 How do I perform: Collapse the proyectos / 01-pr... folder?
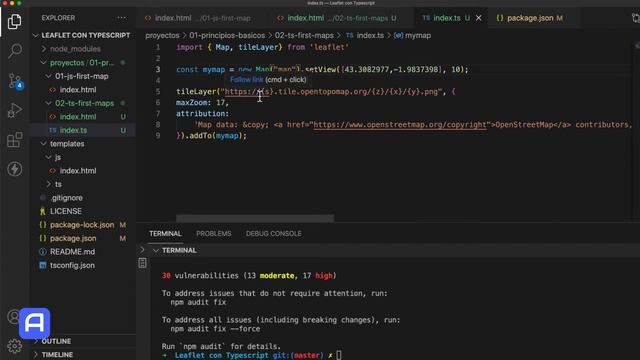coord(44,62)
